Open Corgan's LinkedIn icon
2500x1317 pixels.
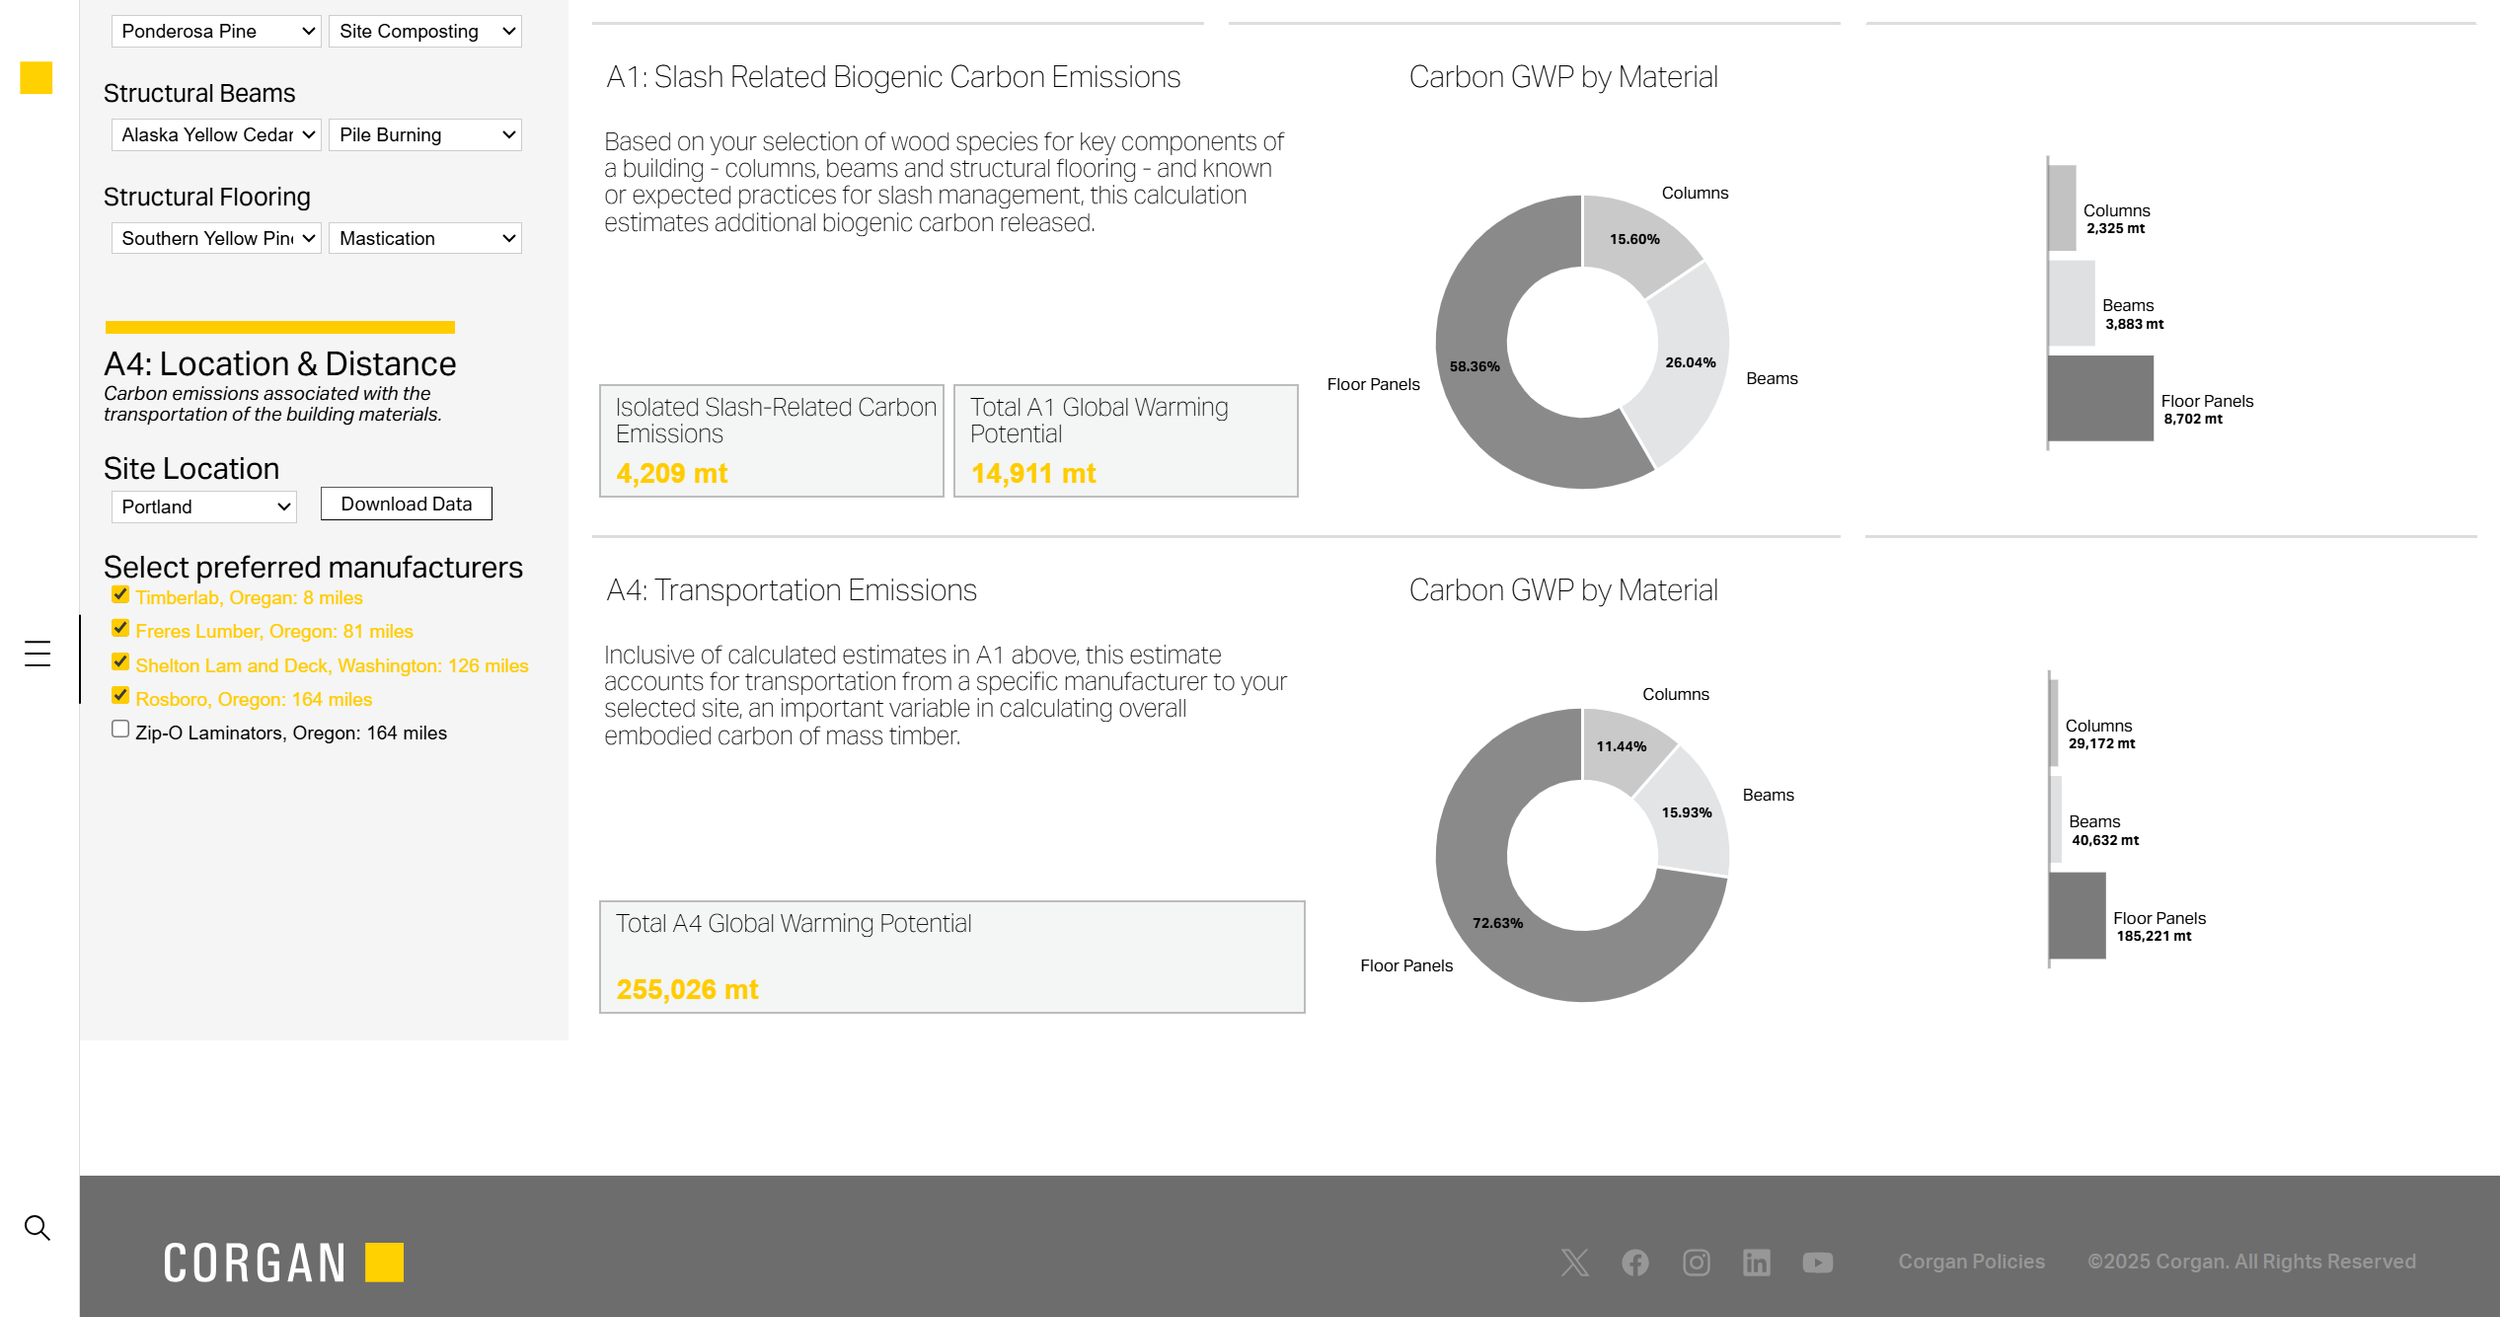(x=1756, y=1262)
